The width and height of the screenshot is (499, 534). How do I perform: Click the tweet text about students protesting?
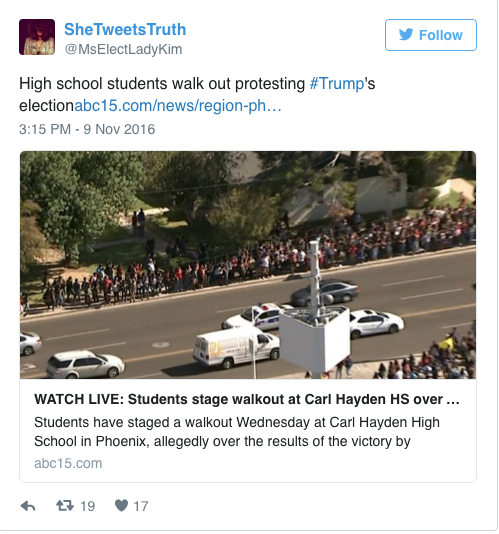pos(197,95)
